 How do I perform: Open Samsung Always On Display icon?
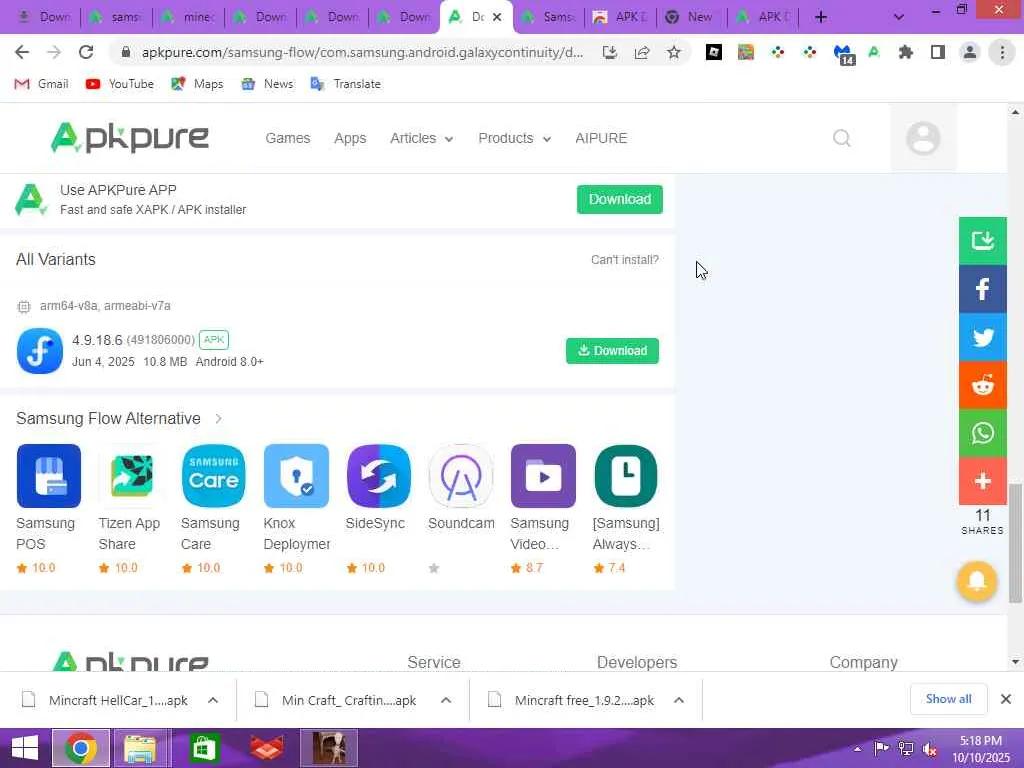click(626, 476)
